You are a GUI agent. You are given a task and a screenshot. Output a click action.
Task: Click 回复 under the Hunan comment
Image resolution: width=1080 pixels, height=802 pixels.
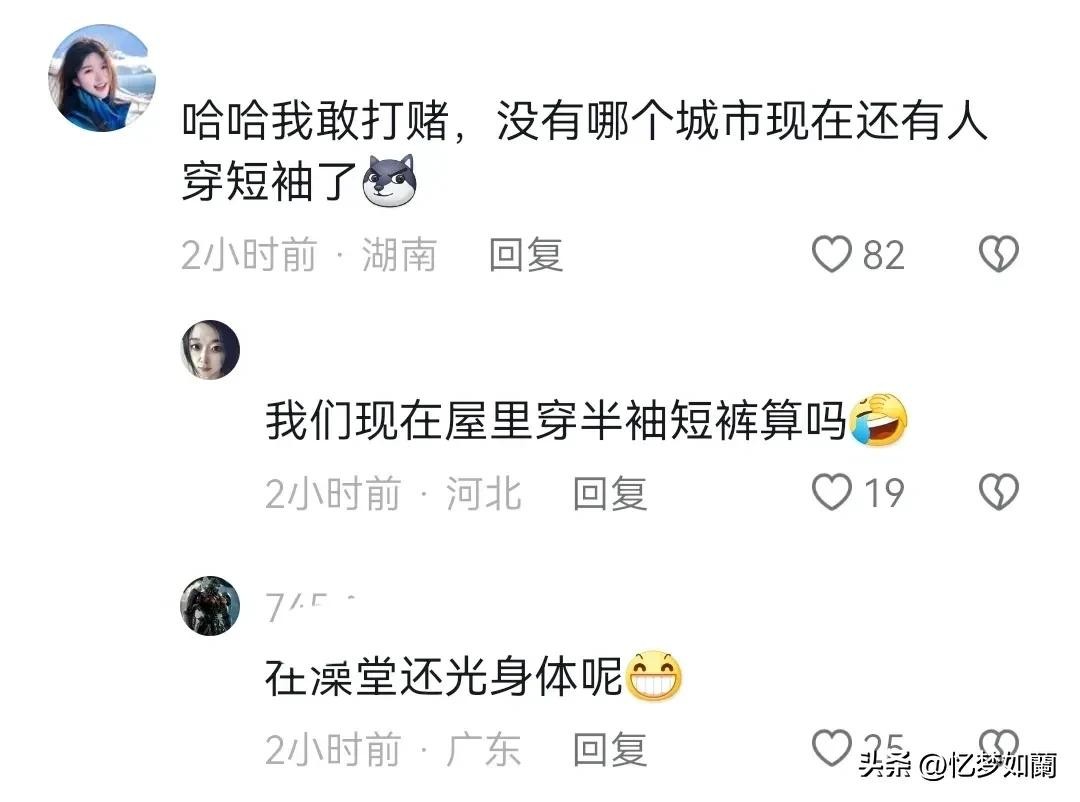tap(526, 255)
